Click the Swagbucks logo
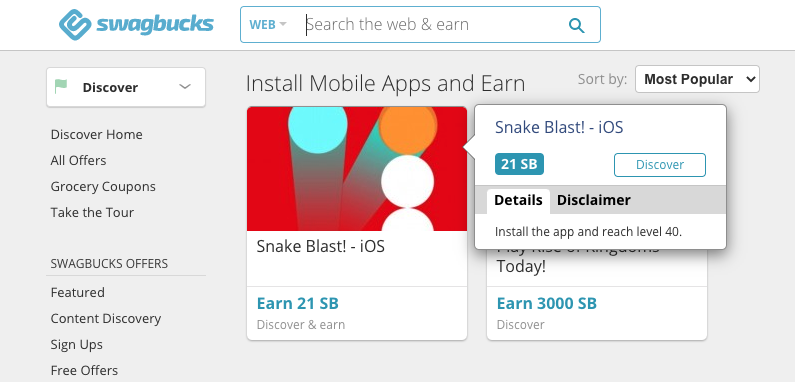 [136, 24]
